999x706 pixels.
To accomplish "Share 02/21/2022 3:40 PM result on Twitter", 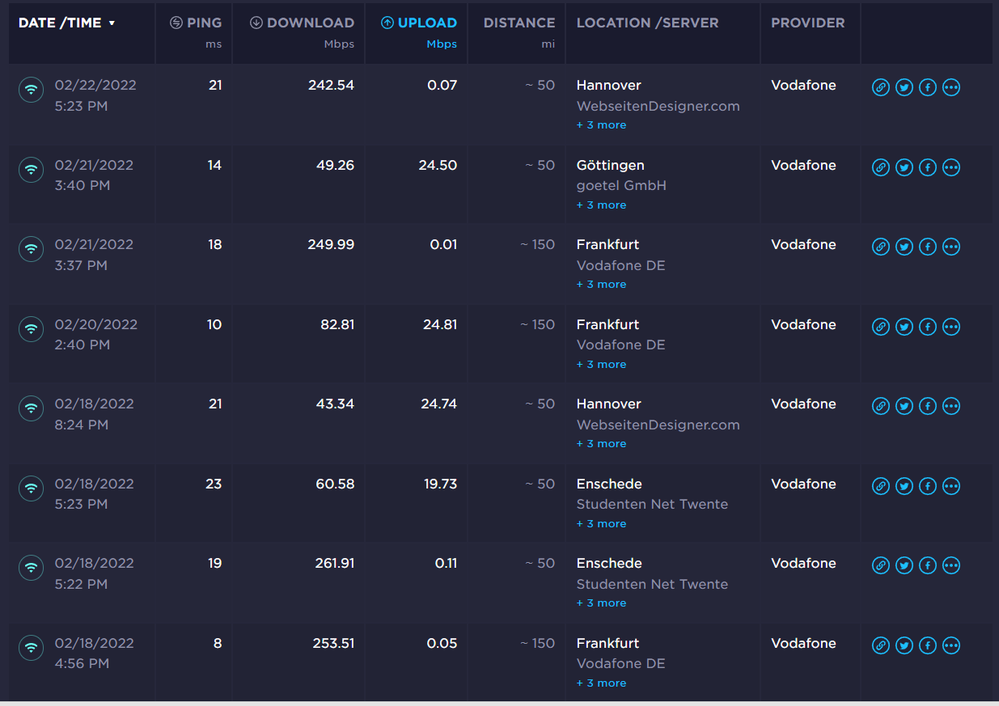I will (x=904, y=168).
